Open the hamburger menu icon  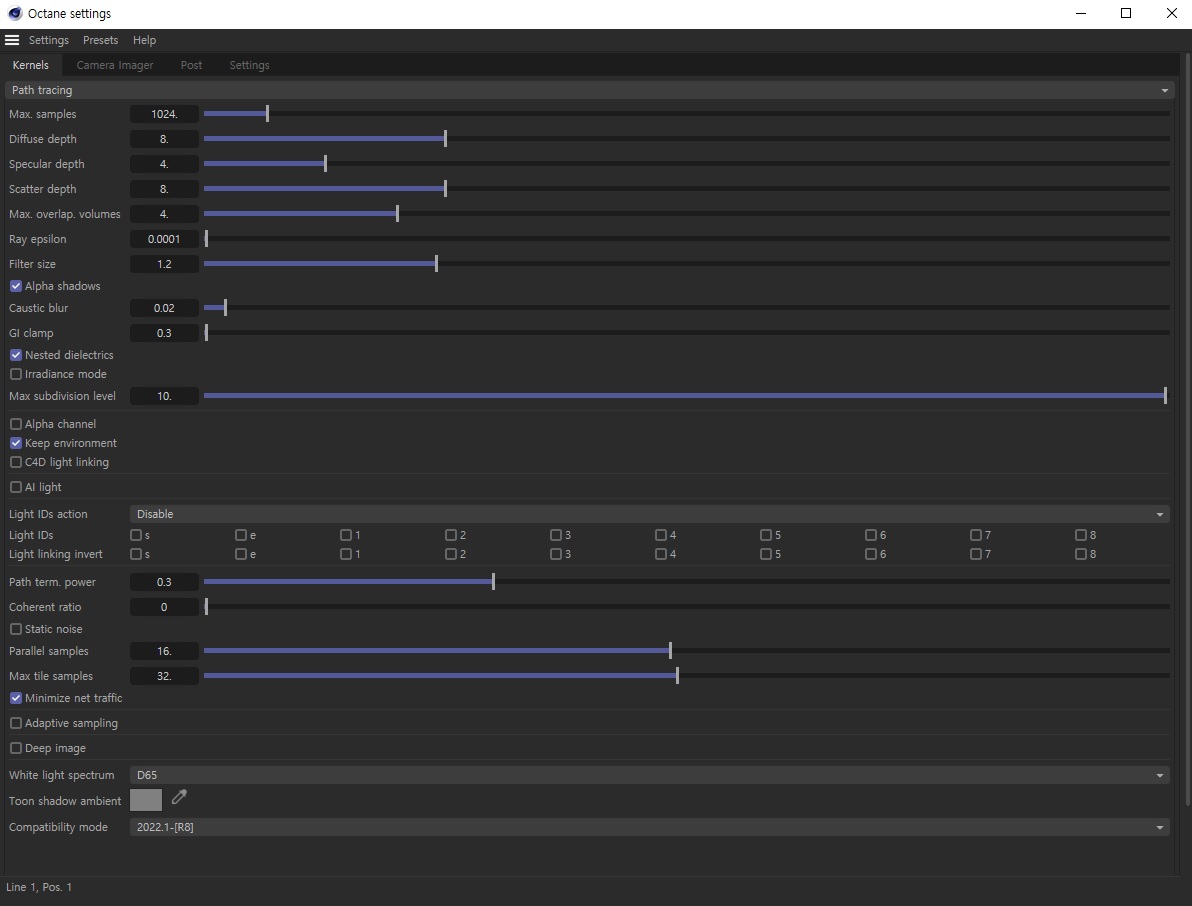click(11, 40)
